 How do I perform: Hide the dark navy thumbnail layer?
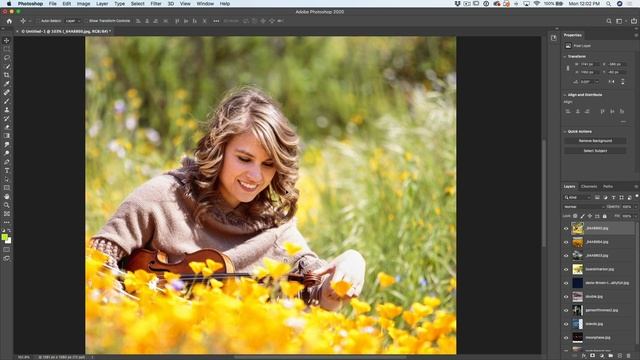(566, 283)
